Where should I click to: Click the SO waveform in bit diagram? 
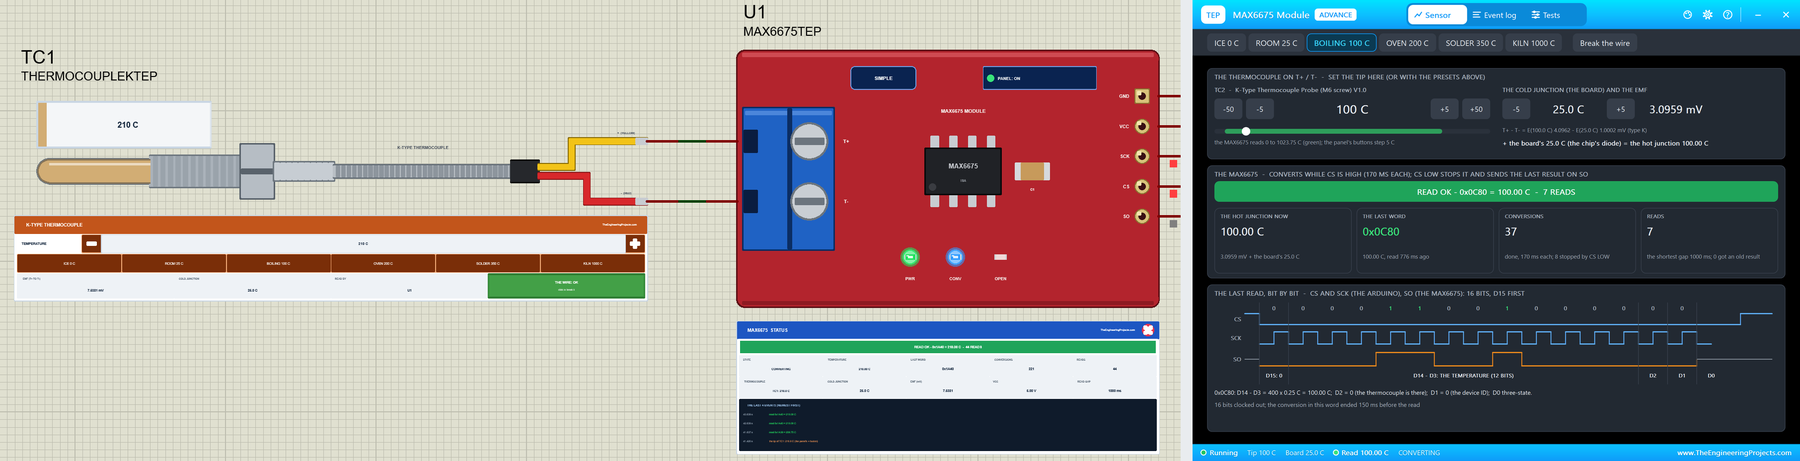[x=1514, y=359]
